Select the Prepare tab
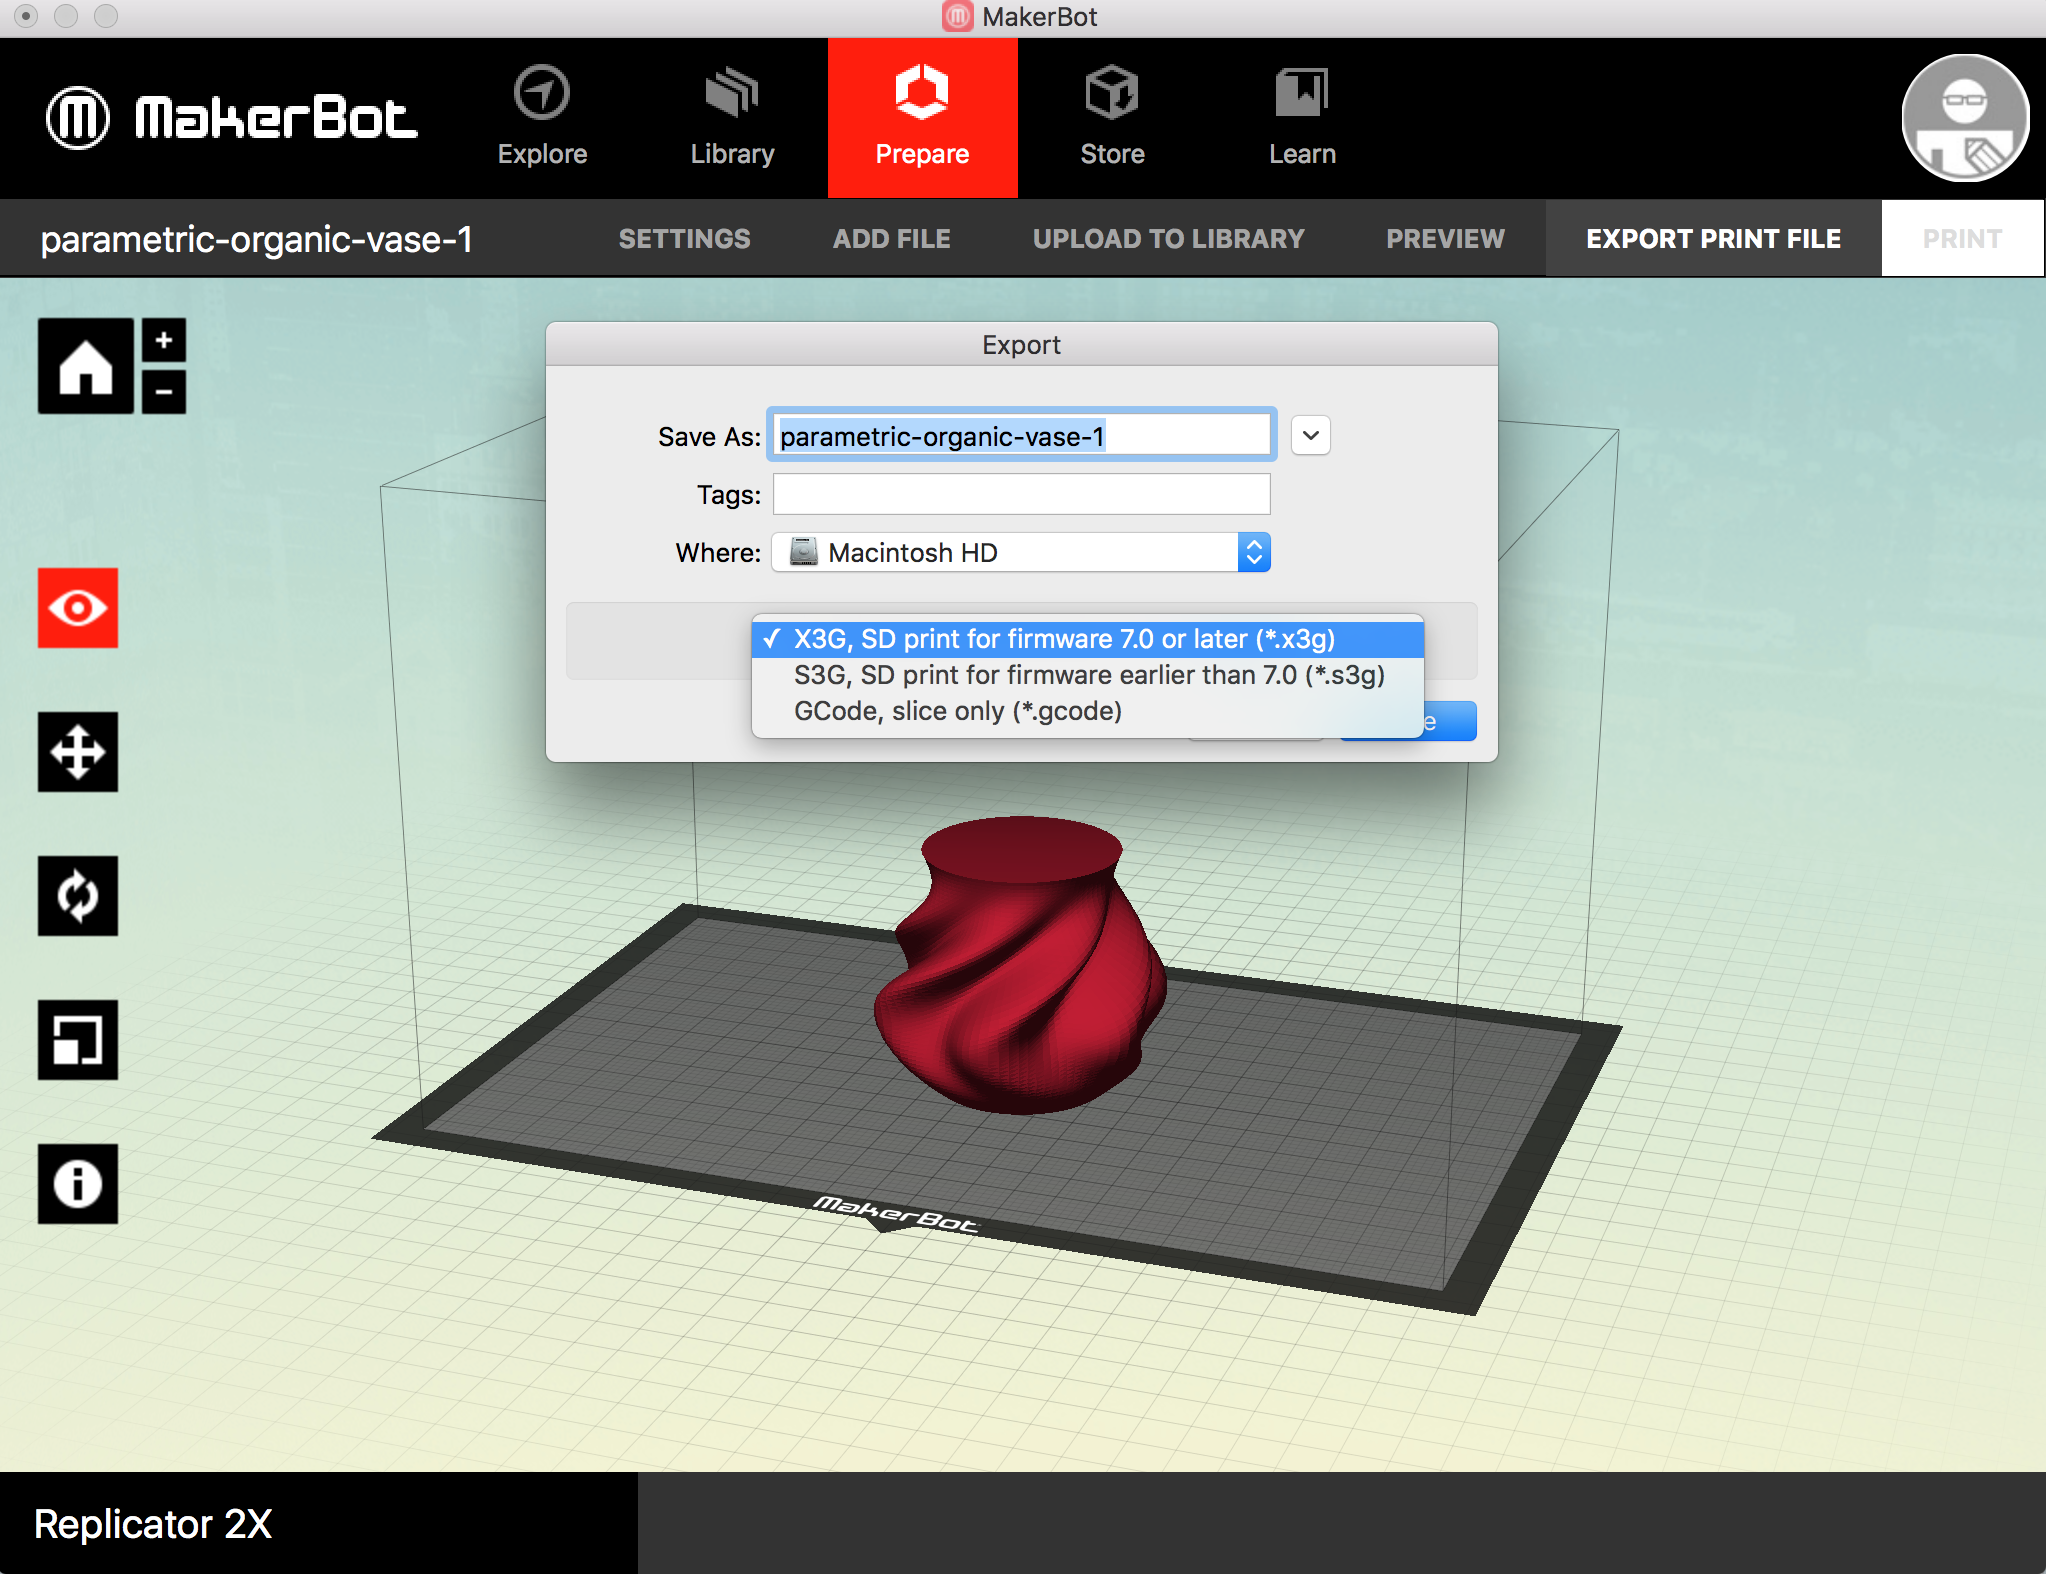This screenshot has width=2046, height=1574. click(x=922, y=118)
